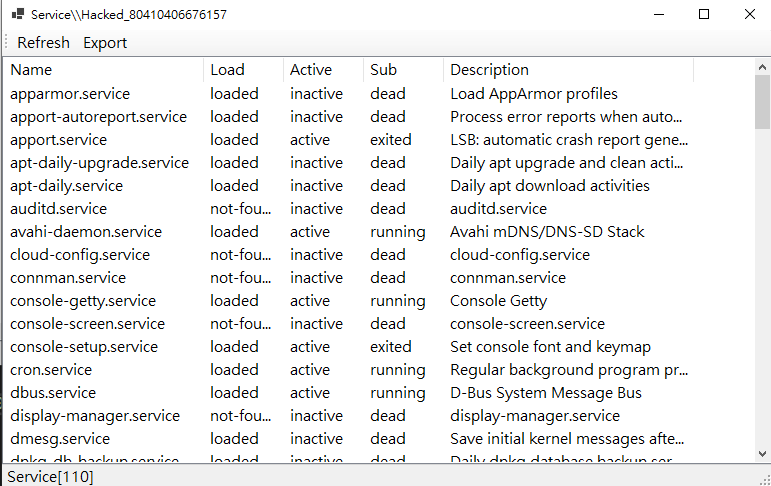Select the dmesg.service entry

tap(60, 439)
